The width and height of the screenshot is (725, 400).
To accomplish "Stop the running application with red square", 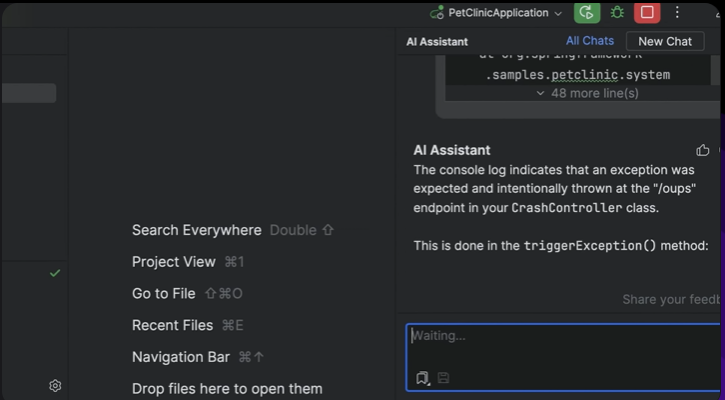I will (x=647, y=12).
